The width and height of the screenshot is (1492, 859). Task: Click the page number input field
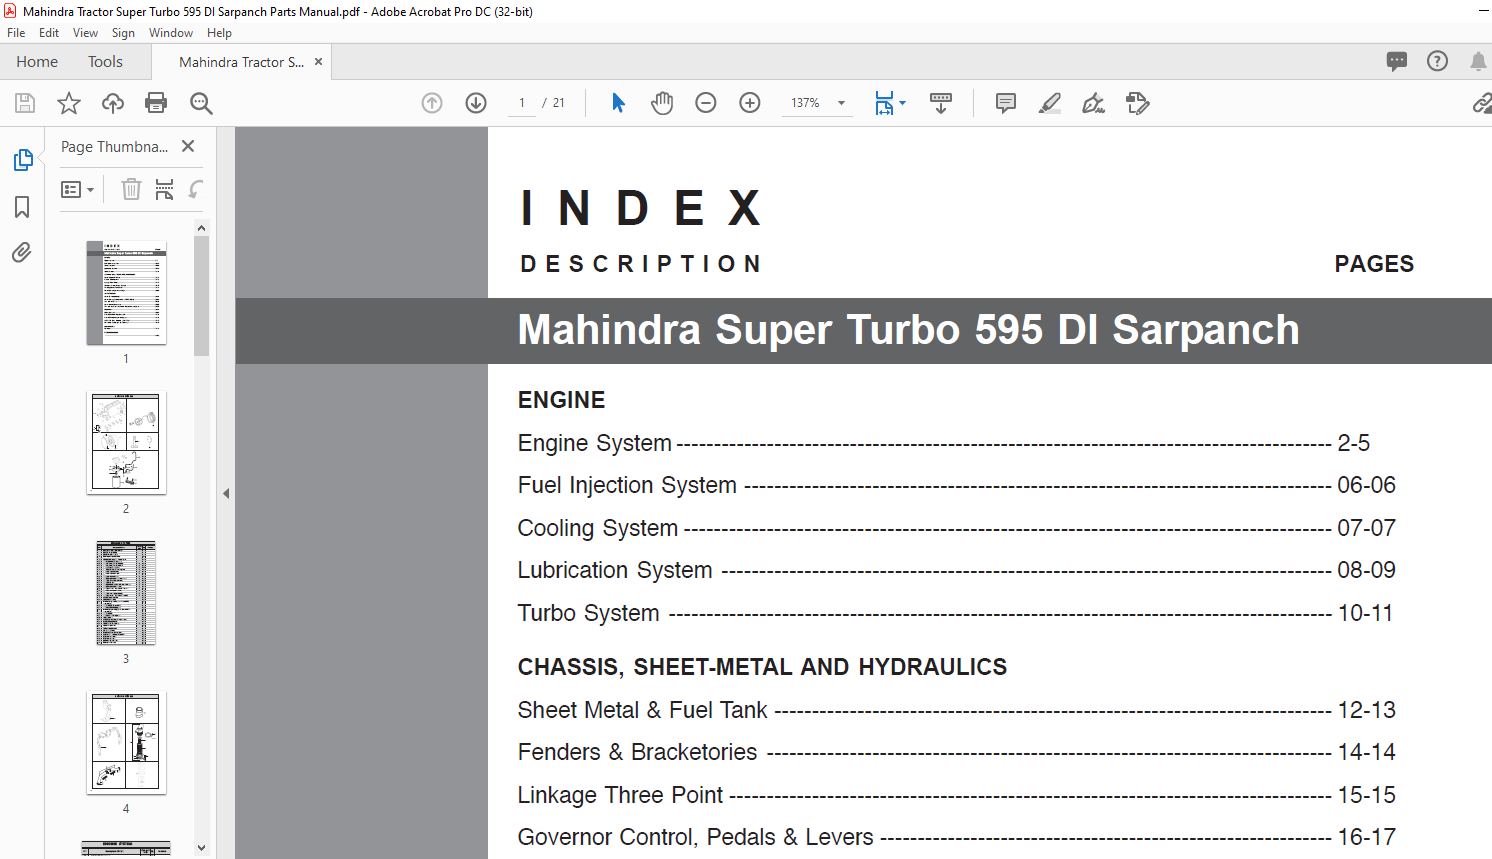click(x=522, y=103)
